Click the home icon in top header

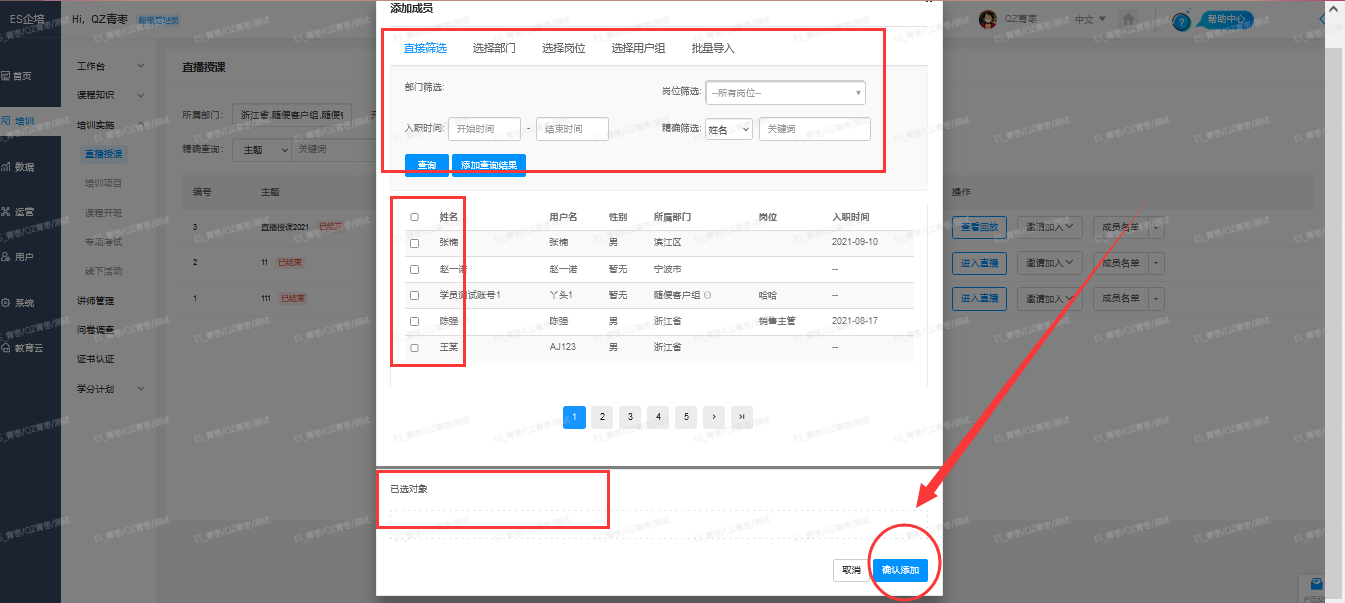tap(1129, 19)
